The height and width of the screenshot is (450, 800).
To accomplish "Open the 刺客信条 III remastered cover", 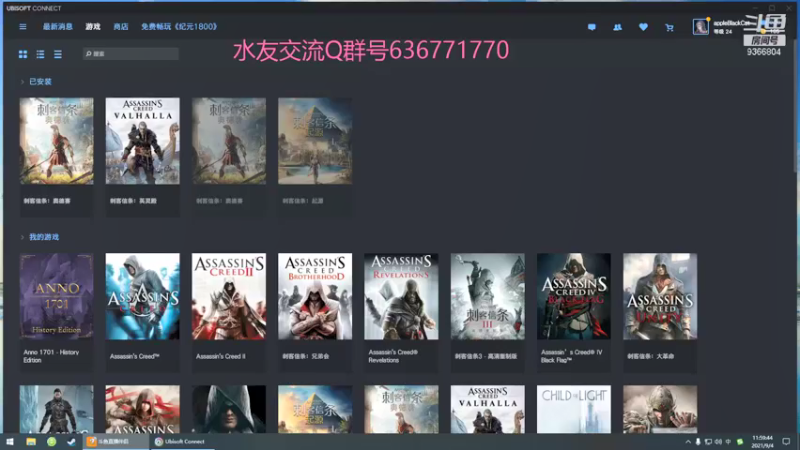I will 487,296.
